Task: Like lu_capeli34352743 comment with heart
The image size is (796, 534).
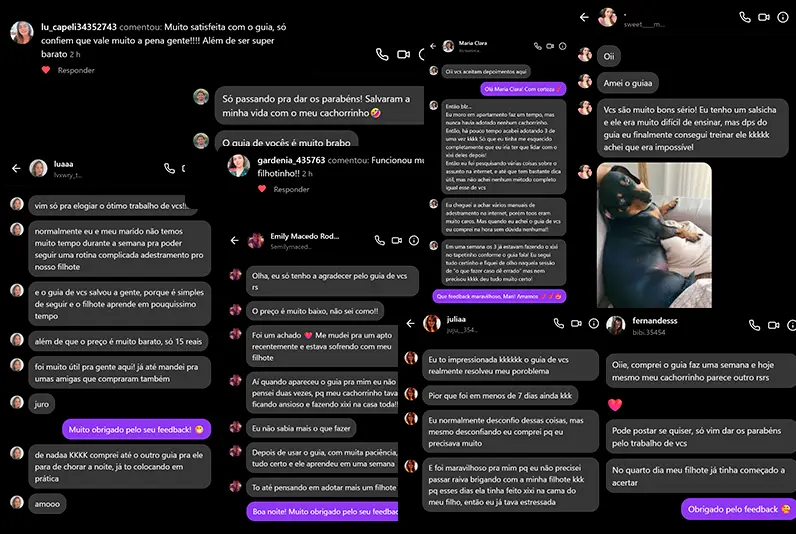Action: [46, 70]
